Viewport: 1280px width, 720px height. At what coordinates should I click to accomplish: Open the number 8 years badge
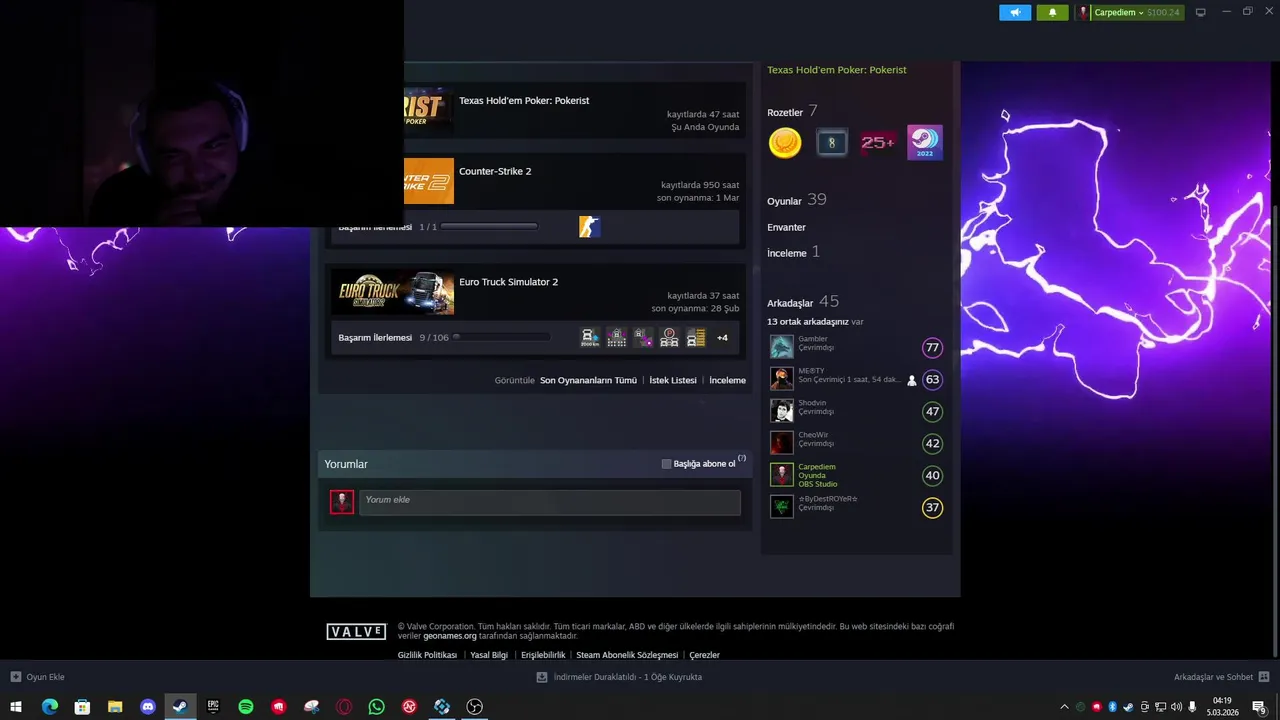831,143
